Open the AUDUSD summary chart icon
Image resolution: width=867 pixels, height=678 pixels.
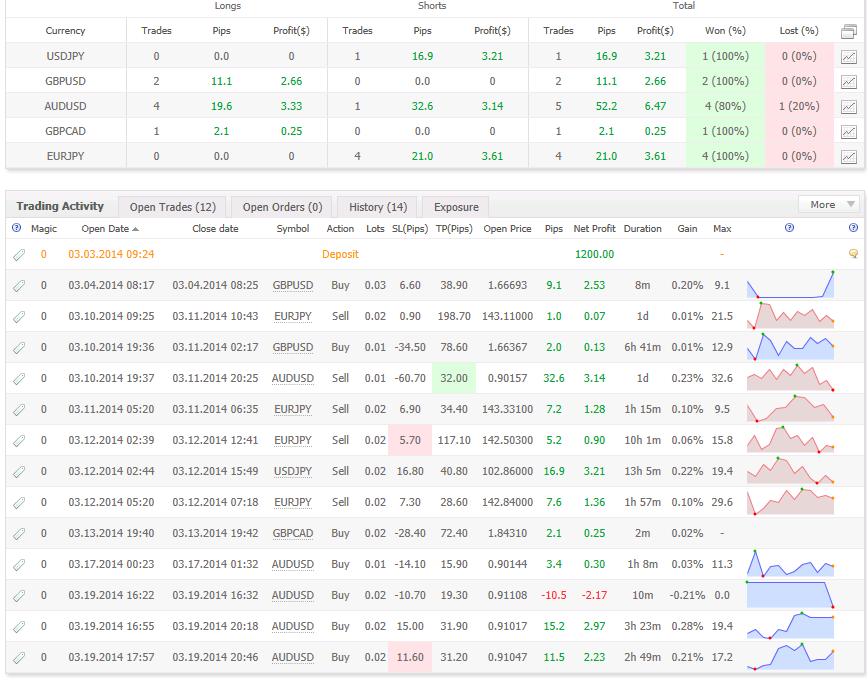[849, 106]
